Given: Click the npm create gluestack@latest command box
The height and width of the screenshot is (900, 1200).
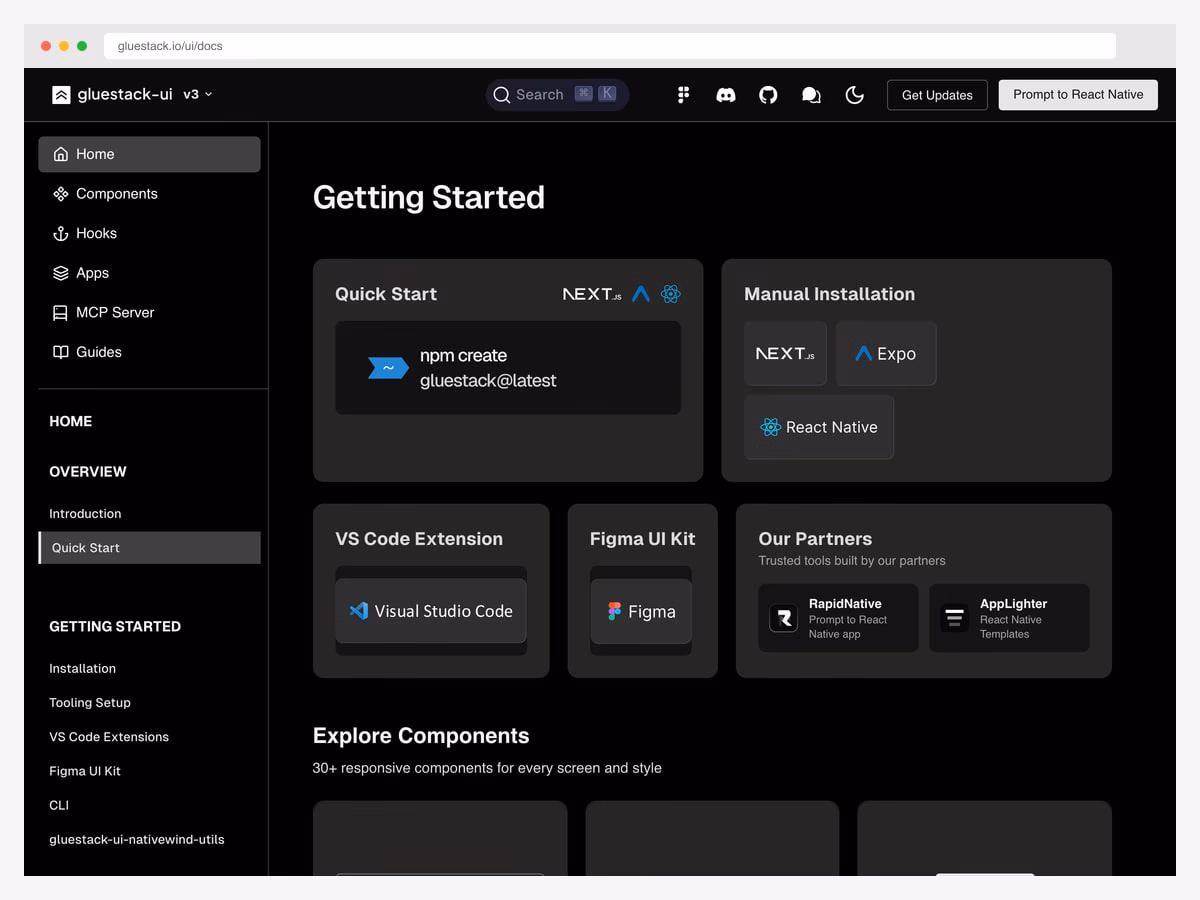Looking at the screenshot, I should [x=508, y=368].
